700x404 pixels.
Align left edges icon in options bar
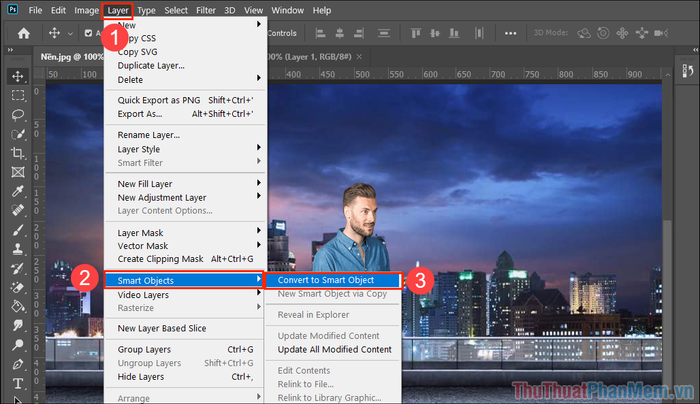320,33
